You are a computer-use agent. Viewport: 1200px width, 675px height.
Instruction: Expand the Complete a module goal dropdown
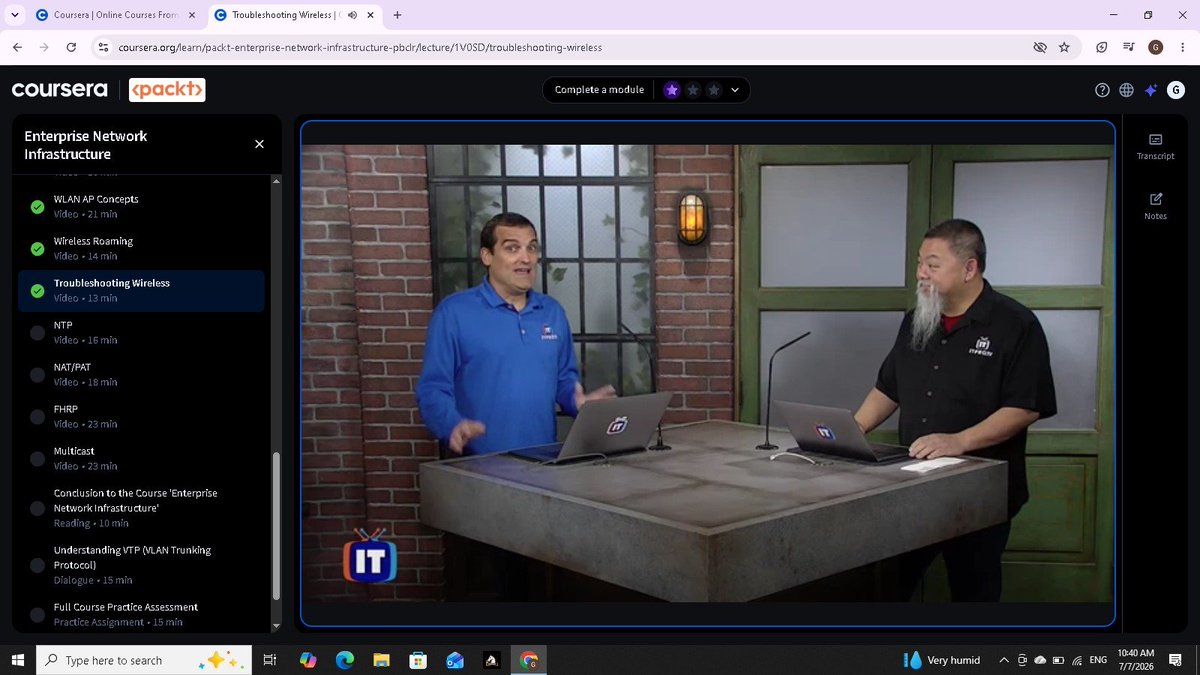[735, 90]
